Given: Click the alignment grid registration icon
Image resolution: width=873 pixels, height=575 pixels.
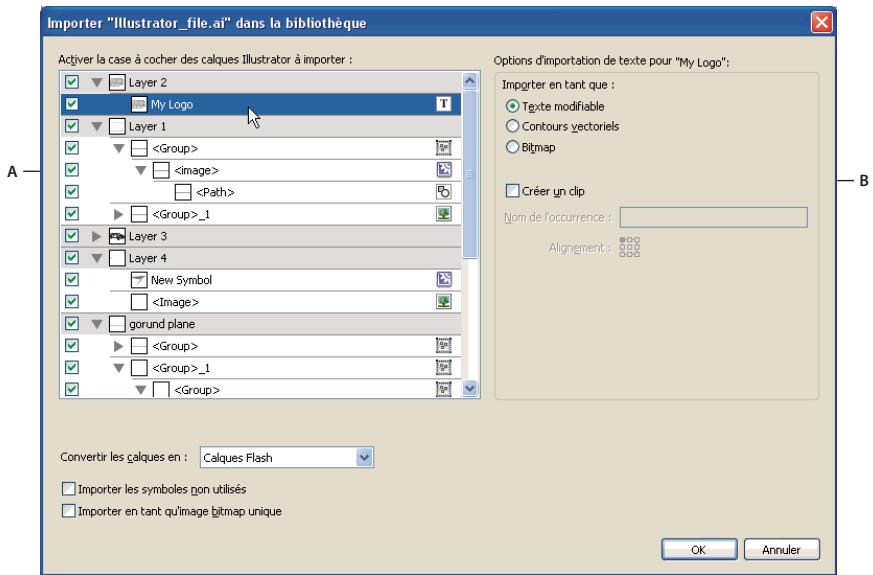Looking at the screenshot, I should pos(630,247).
